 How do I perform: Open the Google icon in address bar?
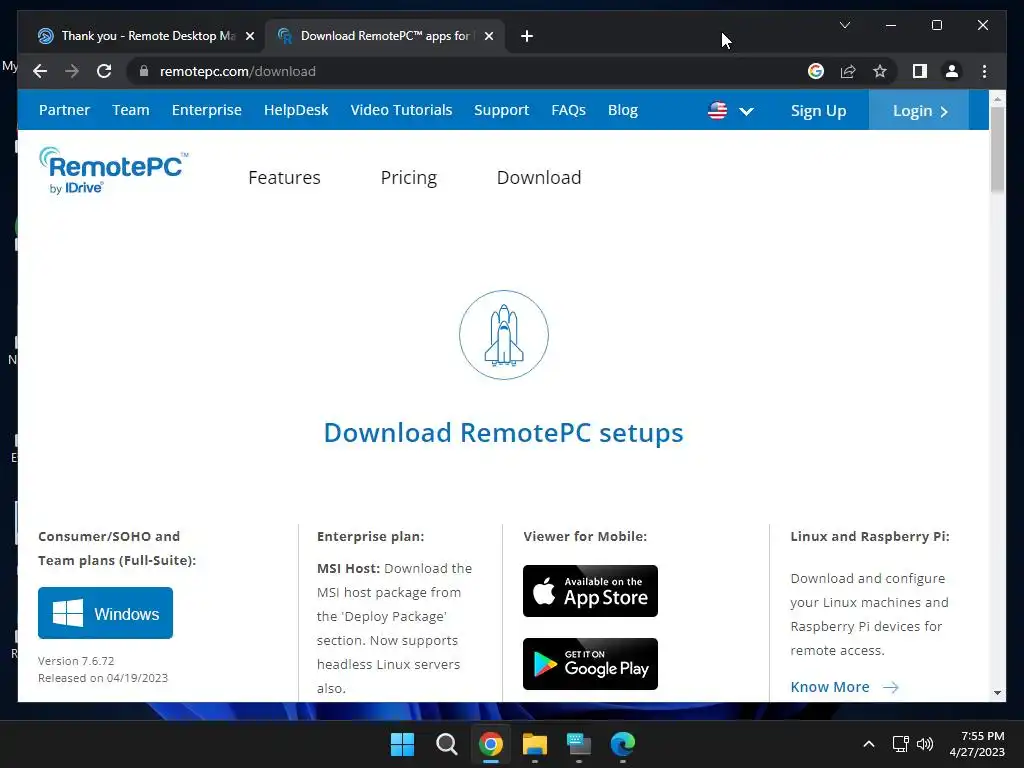click(816, 71)
